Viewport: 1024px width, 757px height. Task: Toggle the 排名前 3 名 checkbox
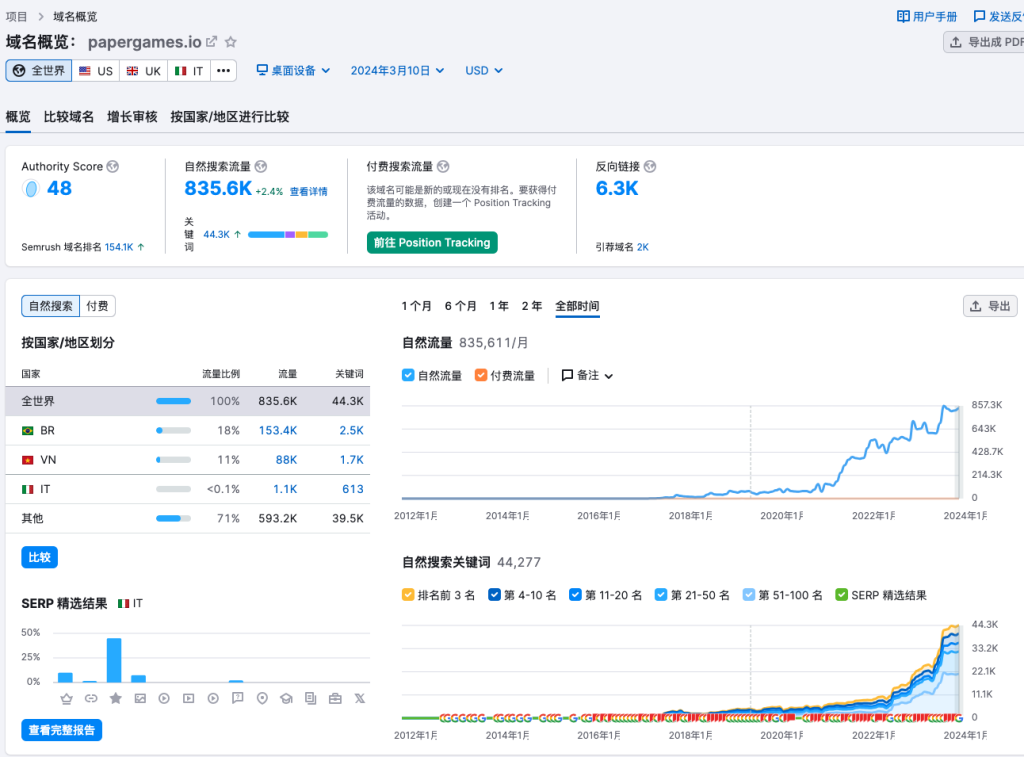(408, 594)
